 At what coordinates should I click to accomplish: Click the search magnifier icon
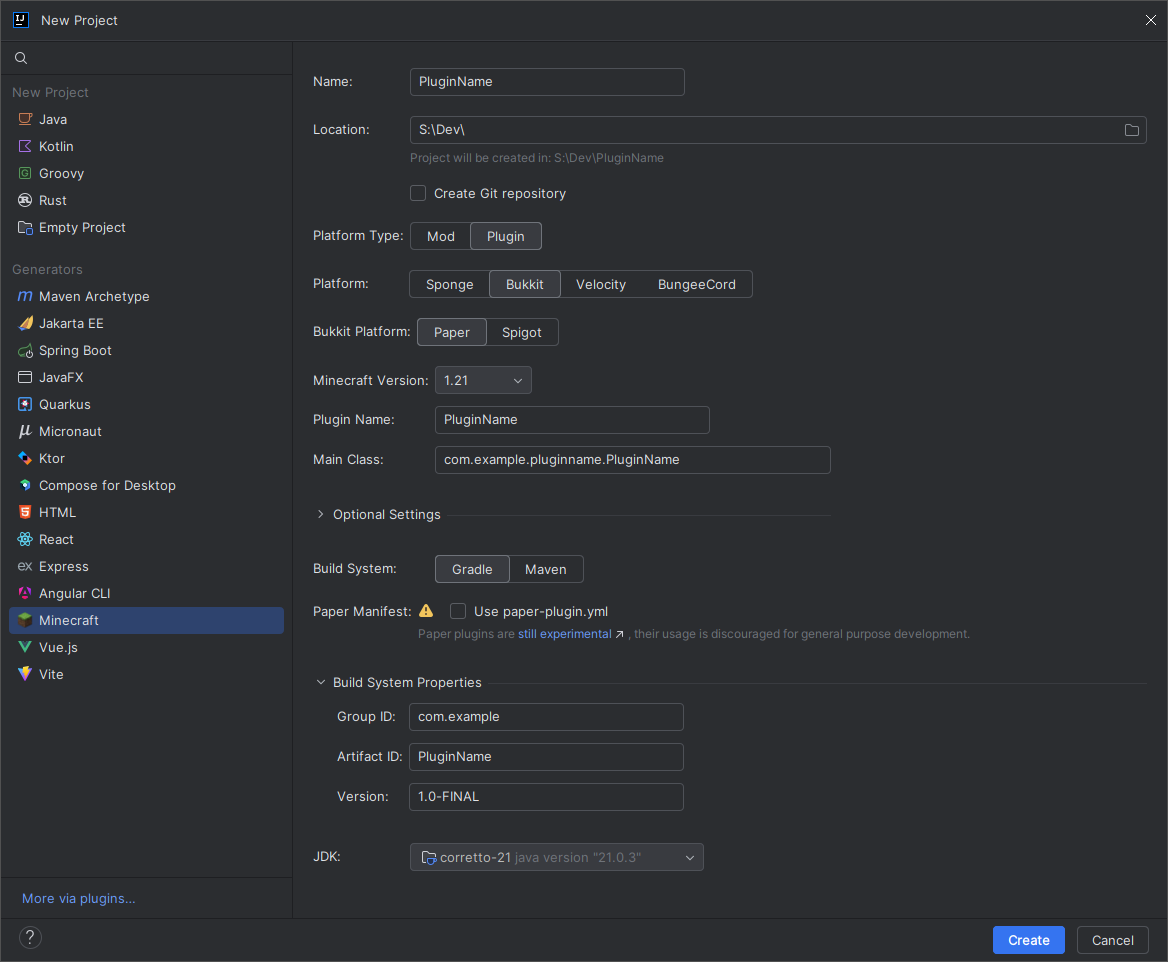pyautogui.click(x=21, y=58)
